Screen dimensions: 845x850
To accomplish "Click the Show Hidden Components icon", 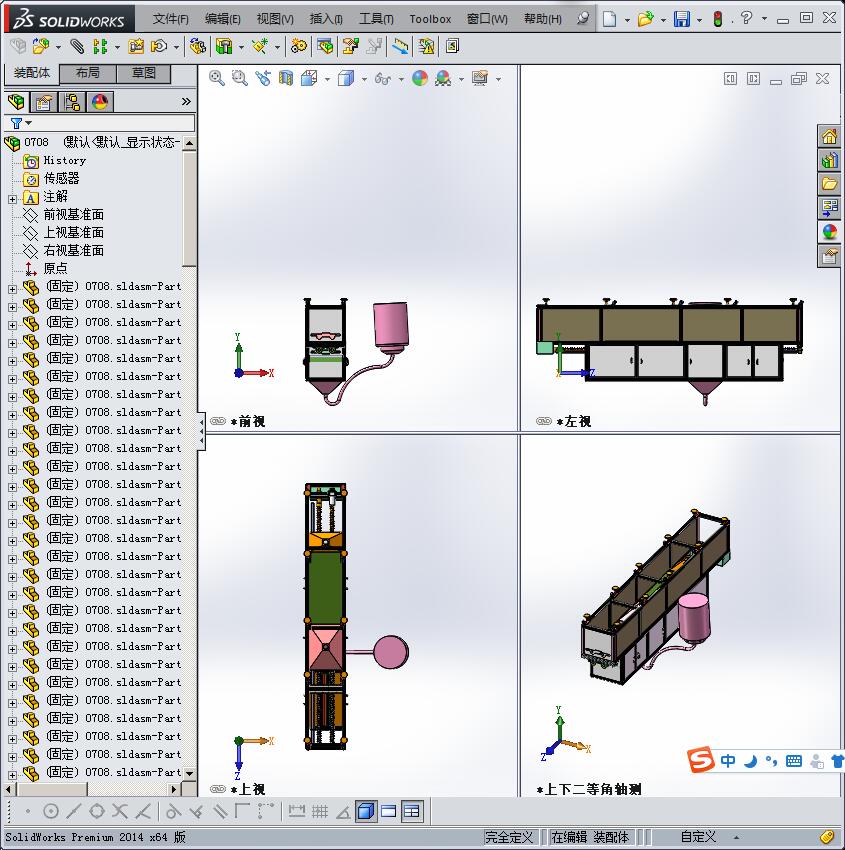I will pyautogui.click(x=198, y=47).
